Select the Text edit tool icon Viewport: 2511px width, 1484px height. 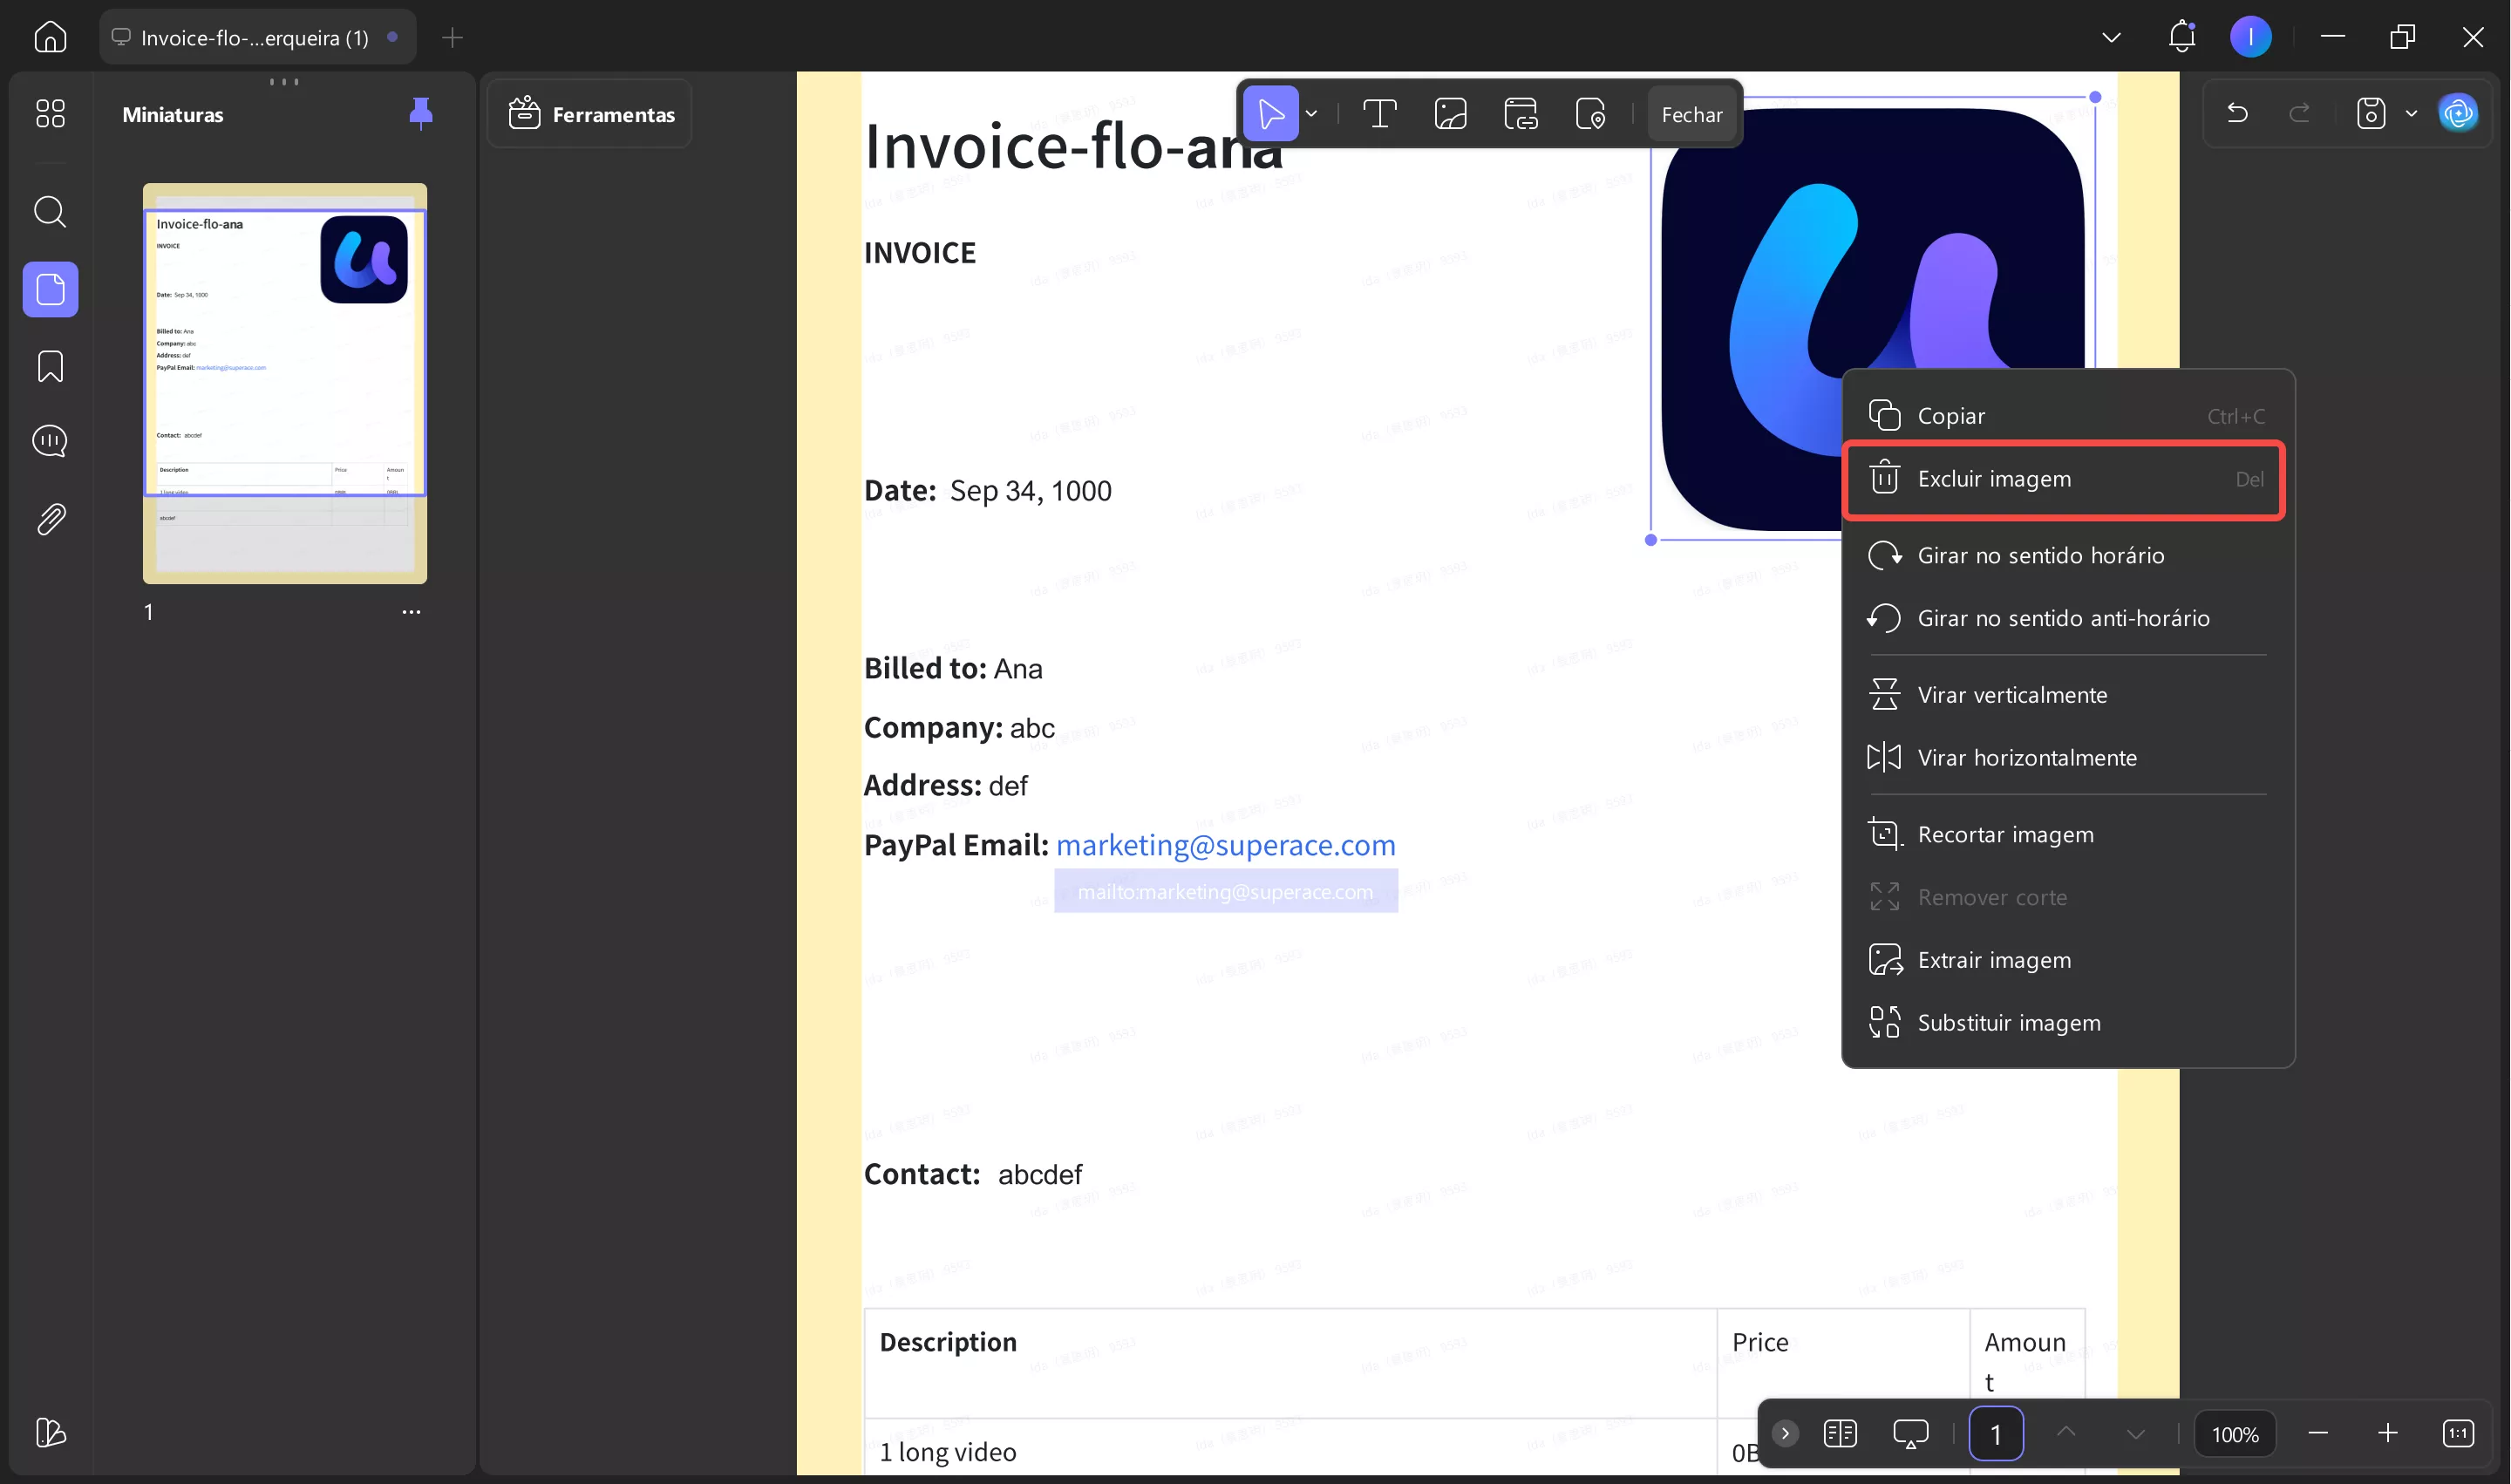coord(1379,114)
